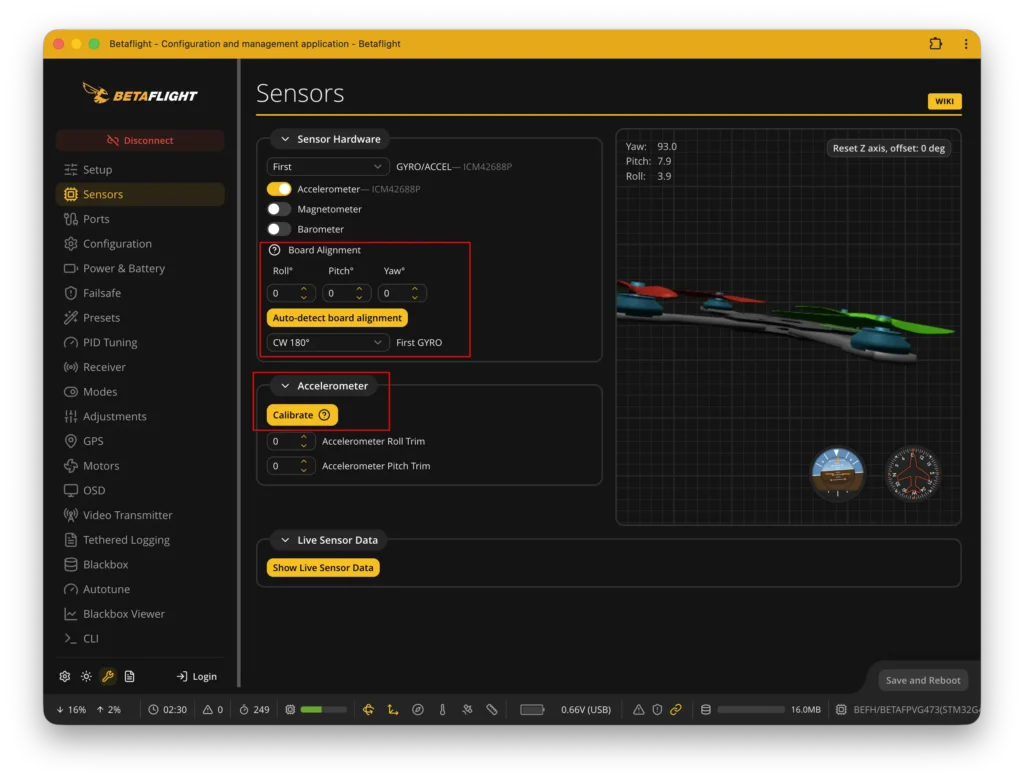Click the 16.0MB storage usage bar
This screenshot has height=782, width=1024.
click(x=751, y=710)
